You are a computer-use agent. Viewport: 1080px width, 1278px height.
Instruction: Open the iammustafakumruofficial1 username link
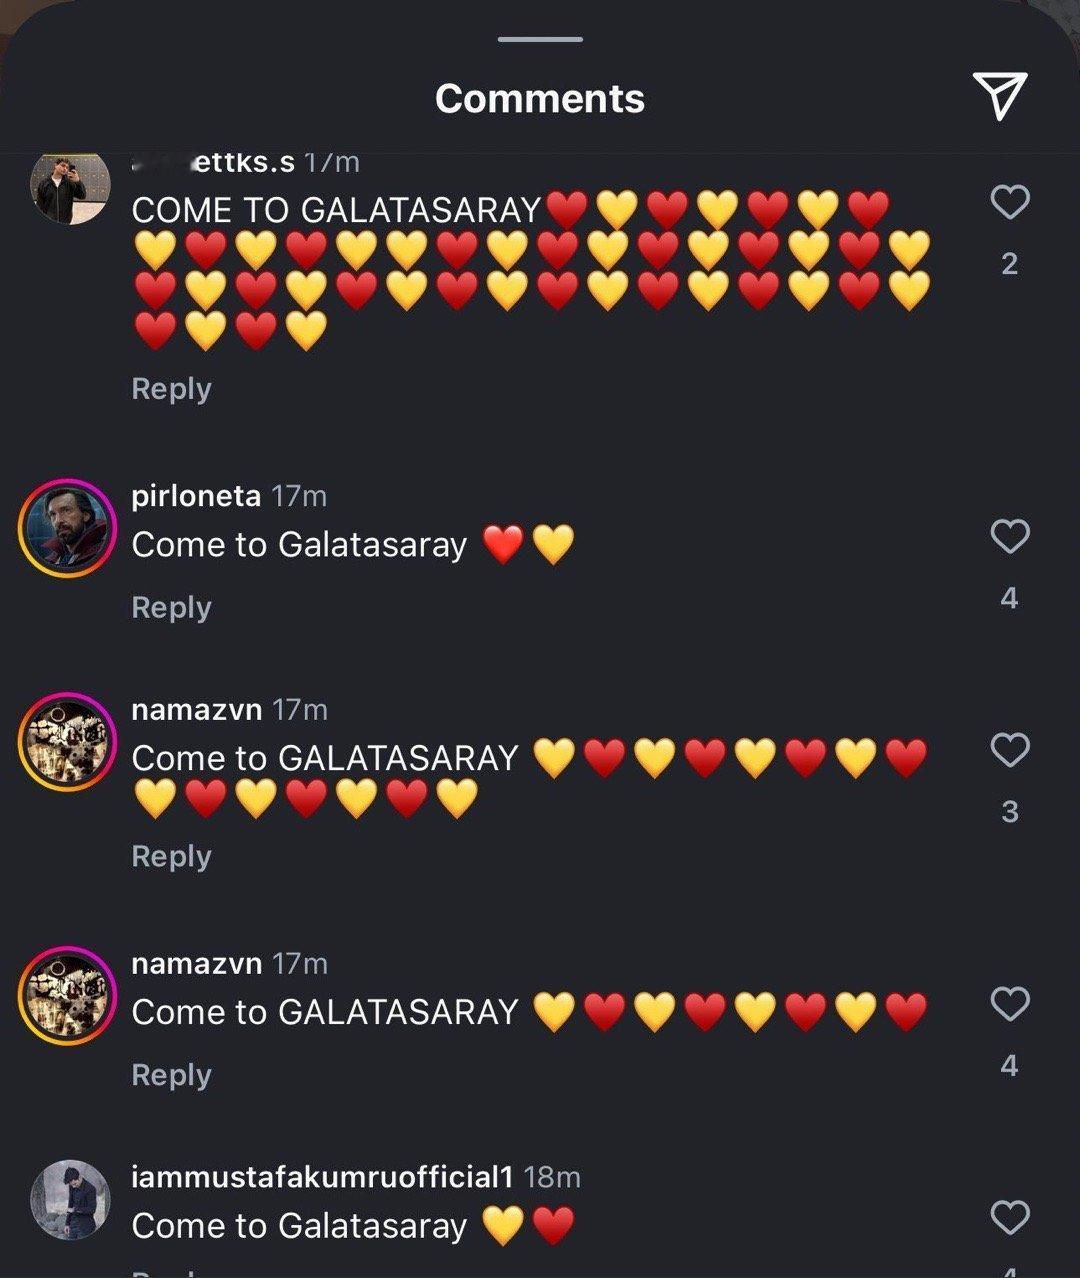point(322,1177)
